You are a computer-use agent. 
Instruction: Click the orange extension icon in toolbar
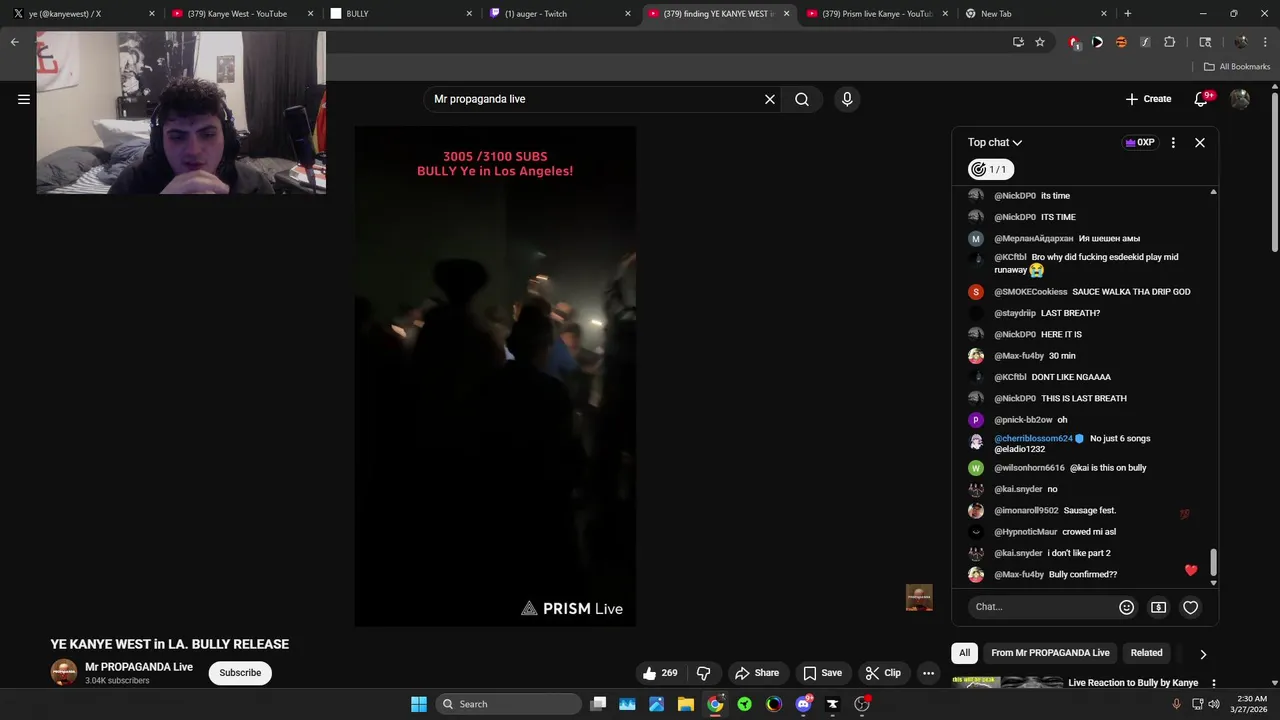(1121, 42)
